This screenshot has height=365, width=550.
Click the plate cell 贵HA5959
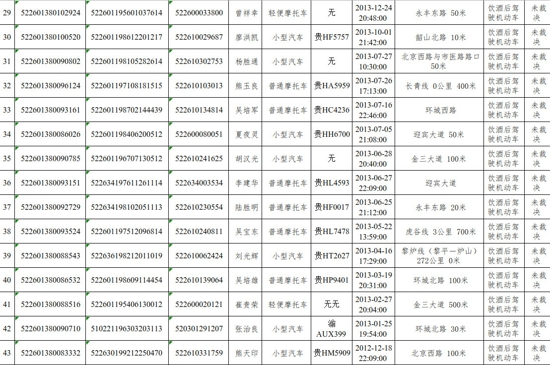click(331, 86)
